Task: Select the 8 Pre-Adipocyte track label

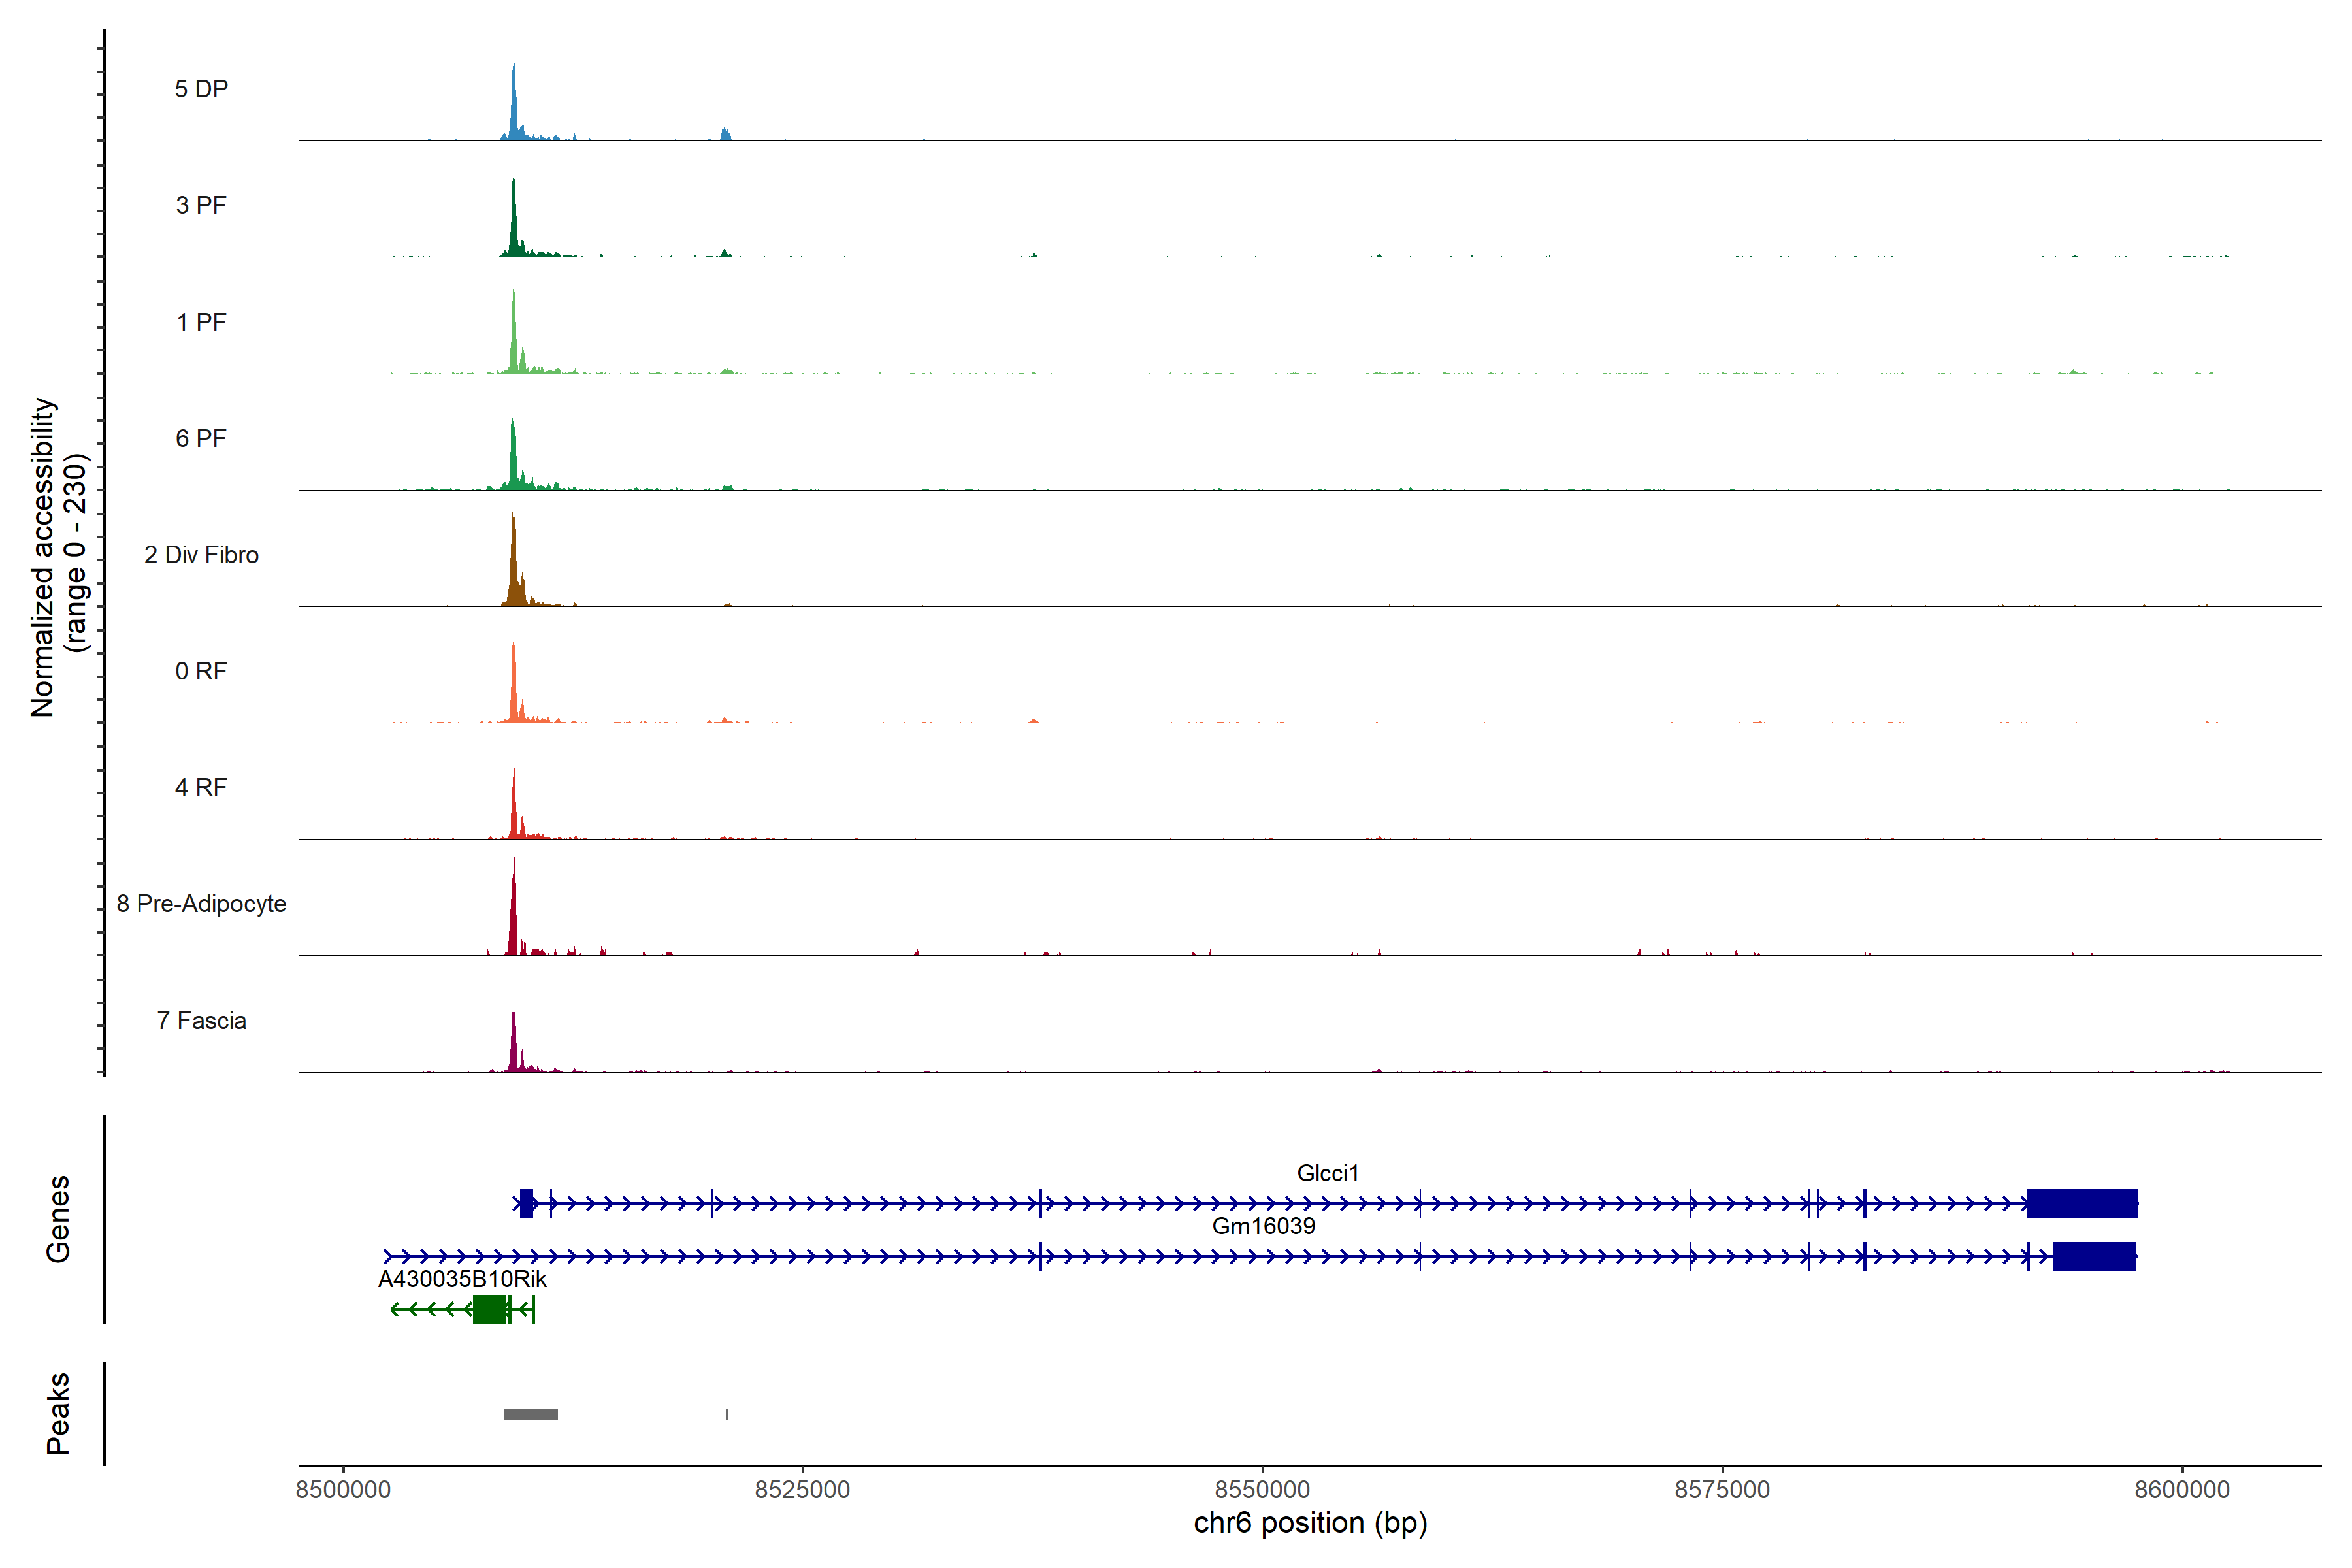Action: pyautogui.click(x=201, y=904)
